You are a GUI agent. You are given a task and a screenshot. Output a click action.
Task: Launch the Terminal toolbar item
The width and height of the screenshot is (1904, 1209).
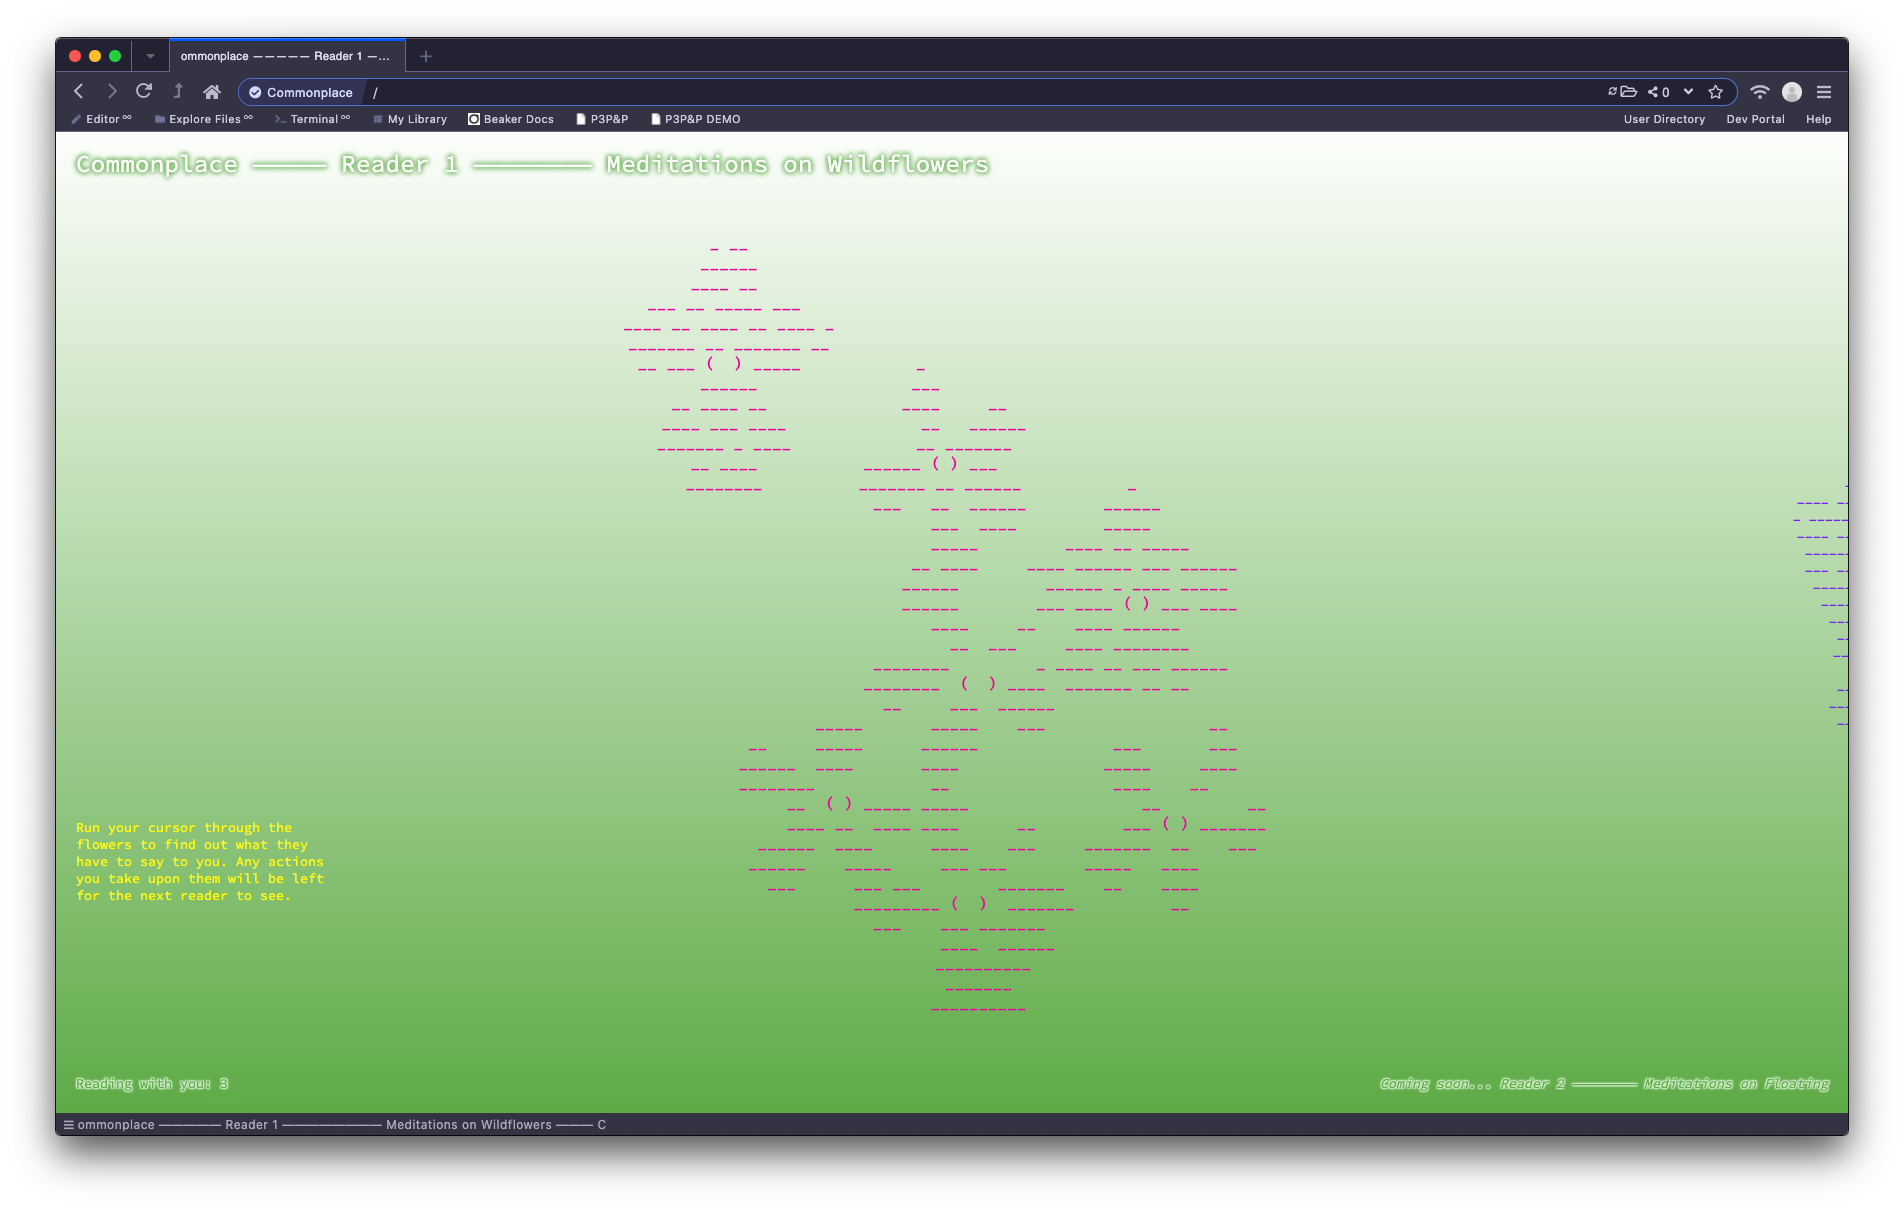(313, 119)
